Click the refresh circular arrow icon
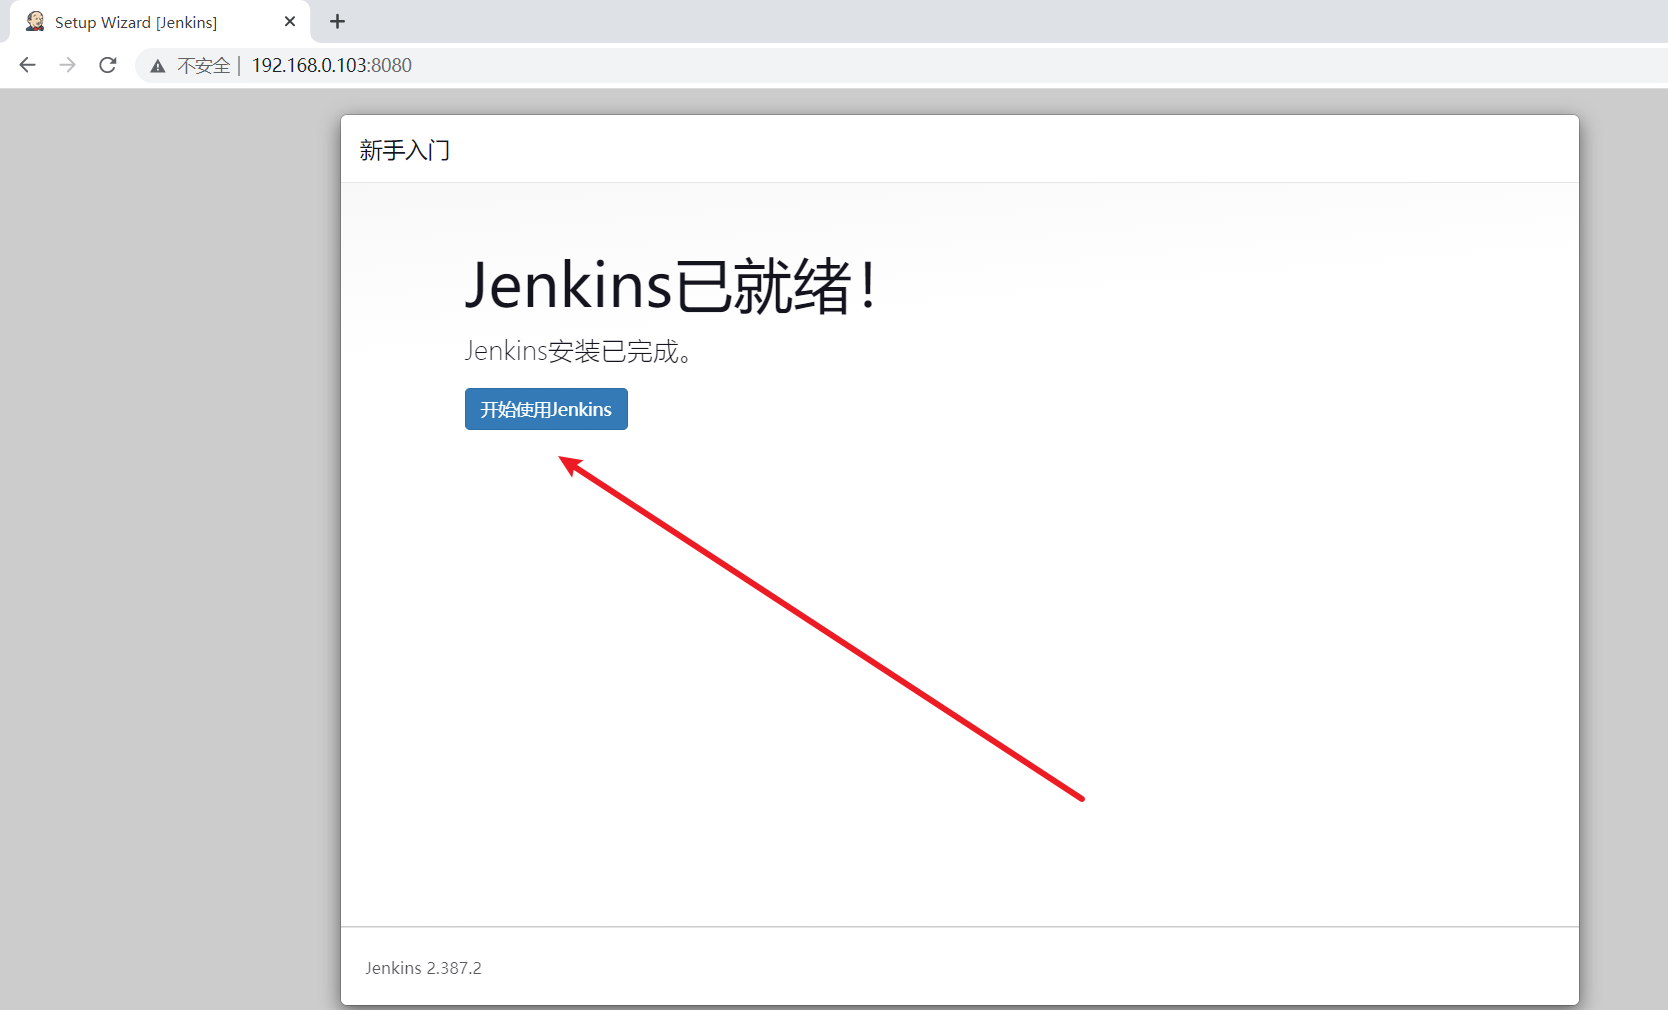 click(x=107, y=65)
